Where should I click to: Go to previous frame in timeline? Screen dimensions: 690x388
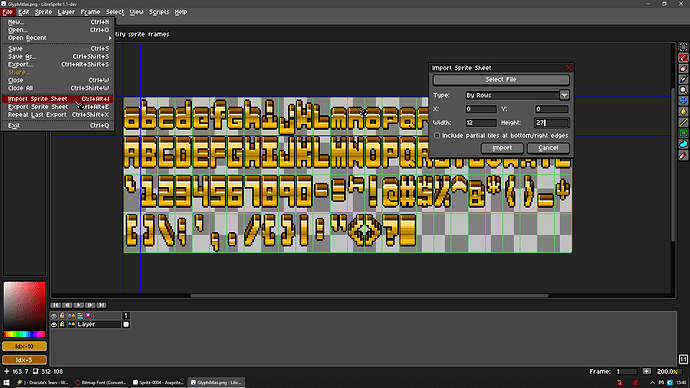[x=67, y=305]
